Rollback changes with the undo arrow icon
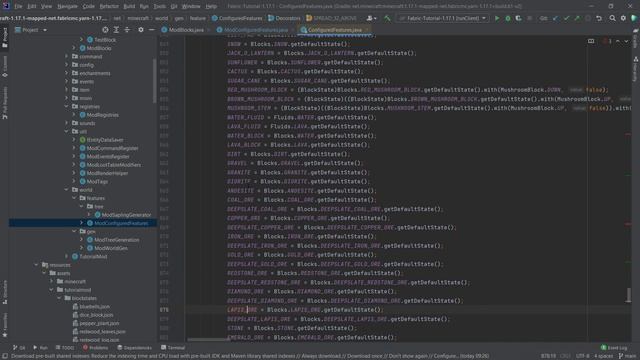 pos(599,18)
